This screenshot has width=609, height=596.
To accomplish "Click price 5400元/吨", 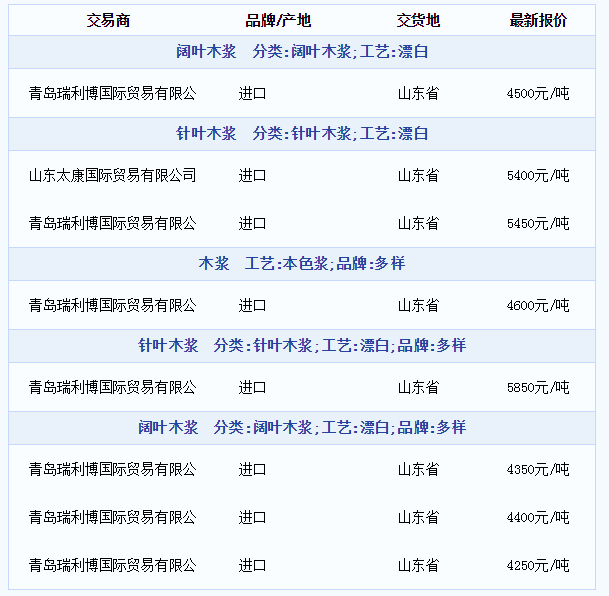I will coord(538,175).
